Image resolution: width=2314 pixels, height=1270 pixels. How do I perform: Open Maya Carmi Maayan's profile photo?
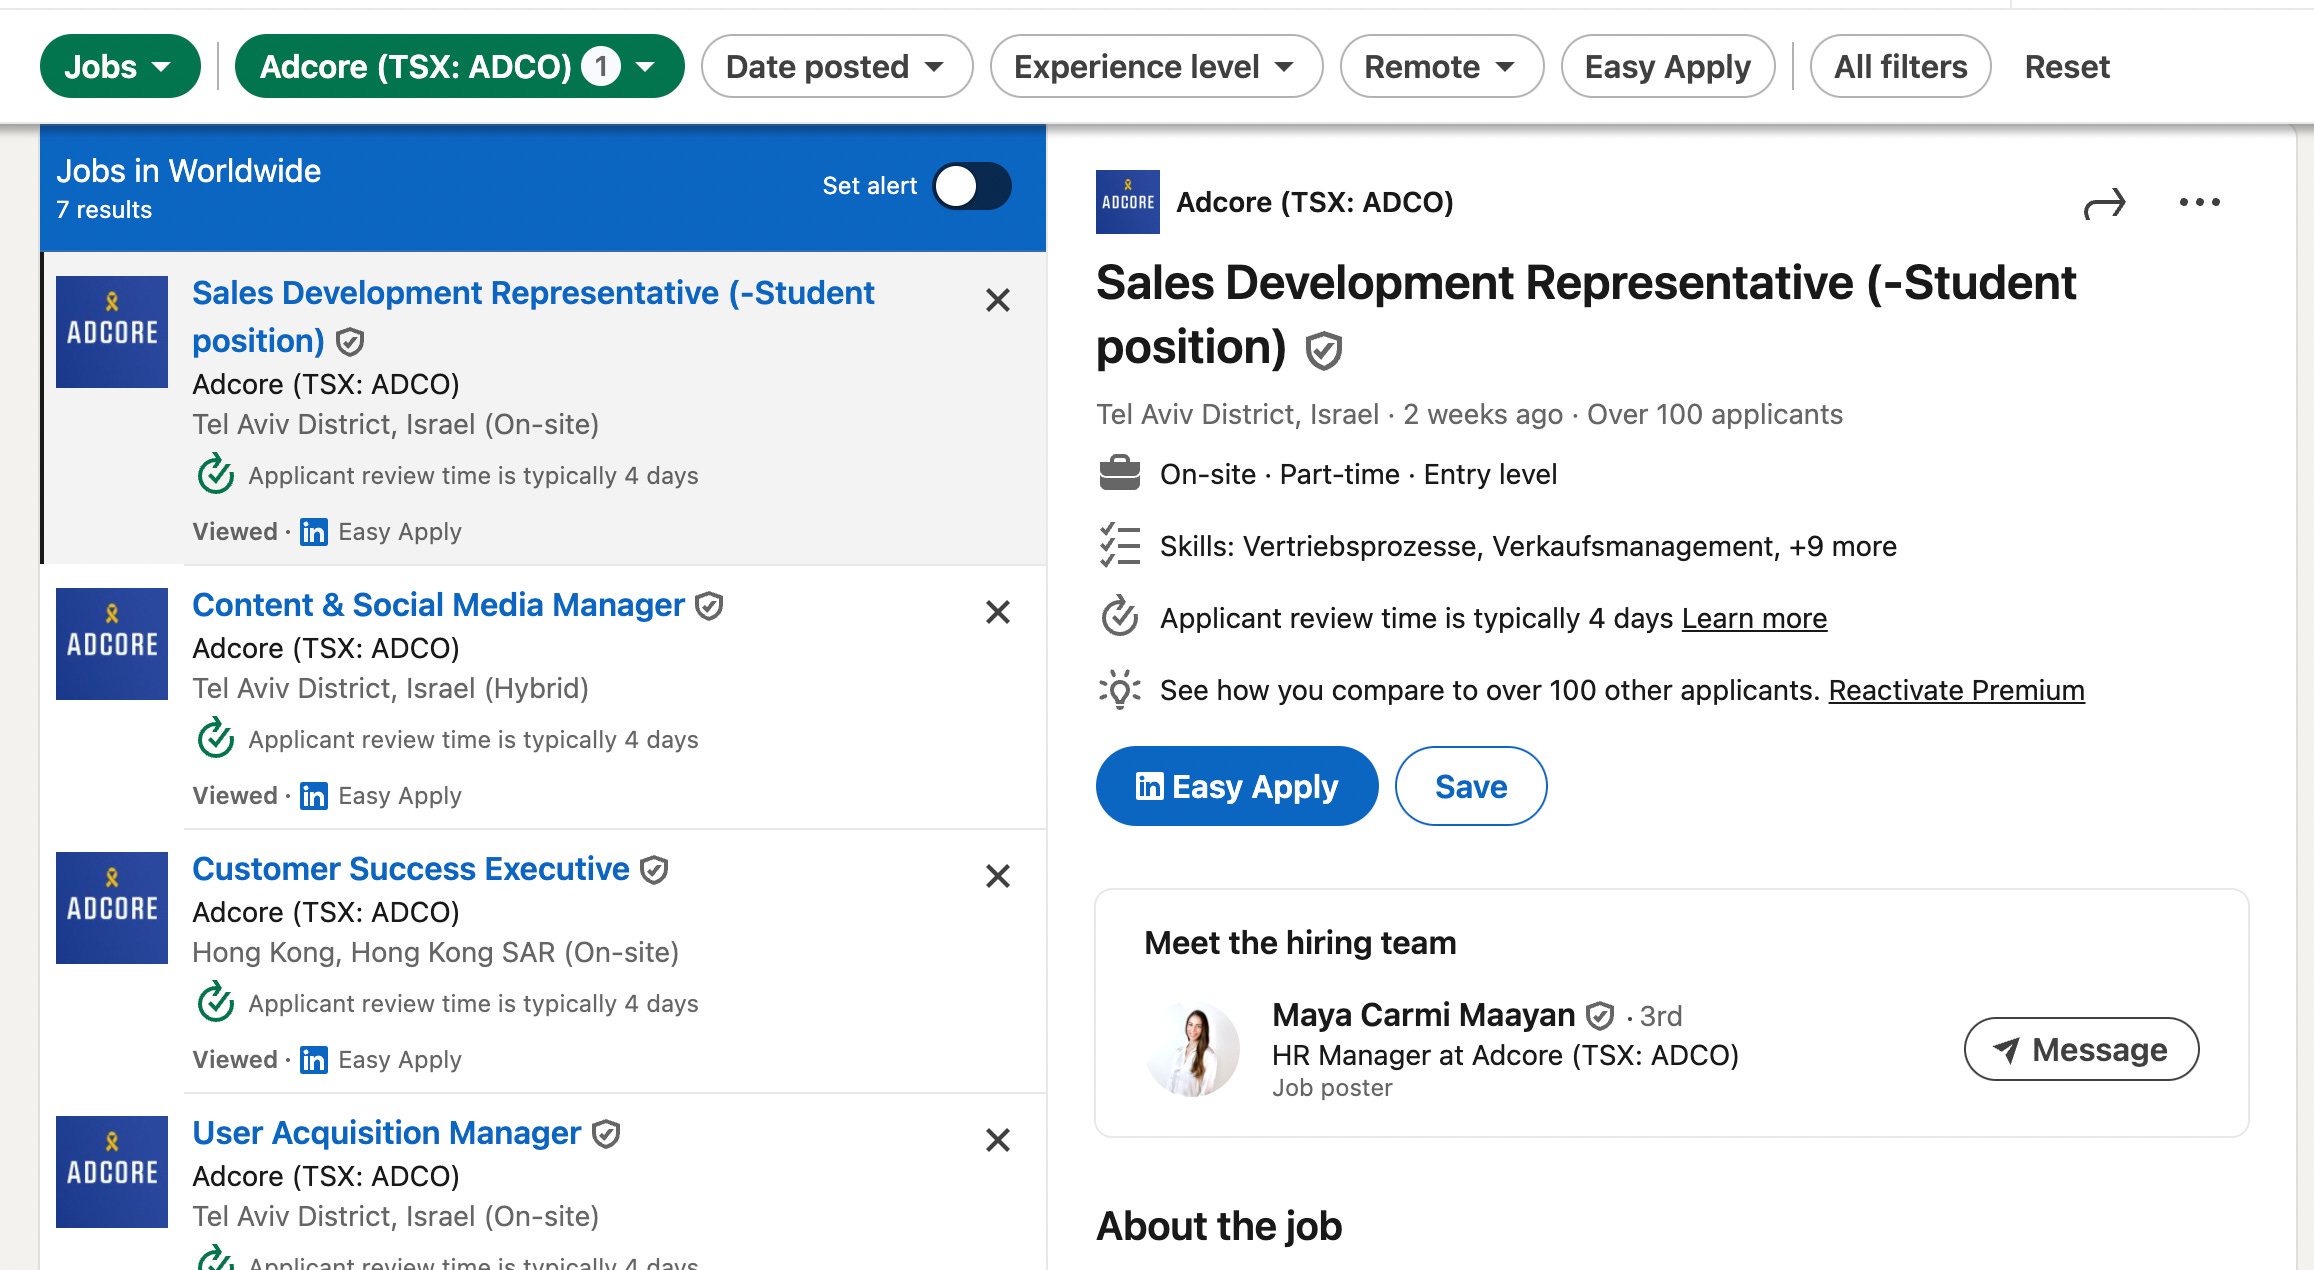pos(1192,1049)
